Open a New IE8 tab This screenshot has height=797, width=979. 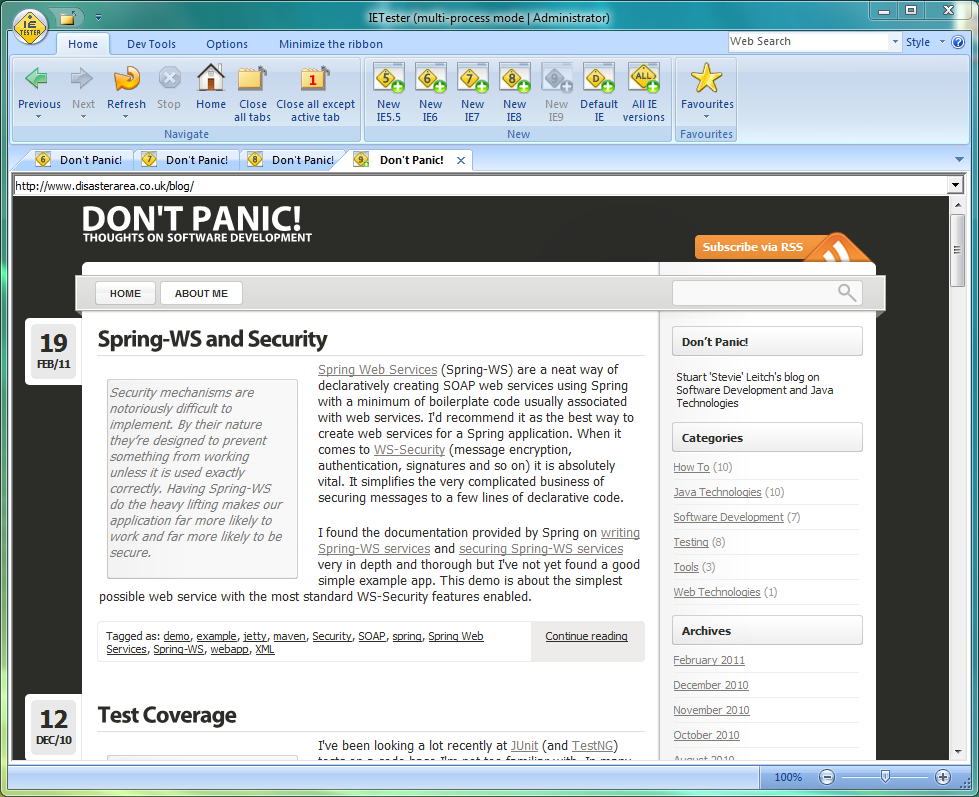tap(514, 79)
